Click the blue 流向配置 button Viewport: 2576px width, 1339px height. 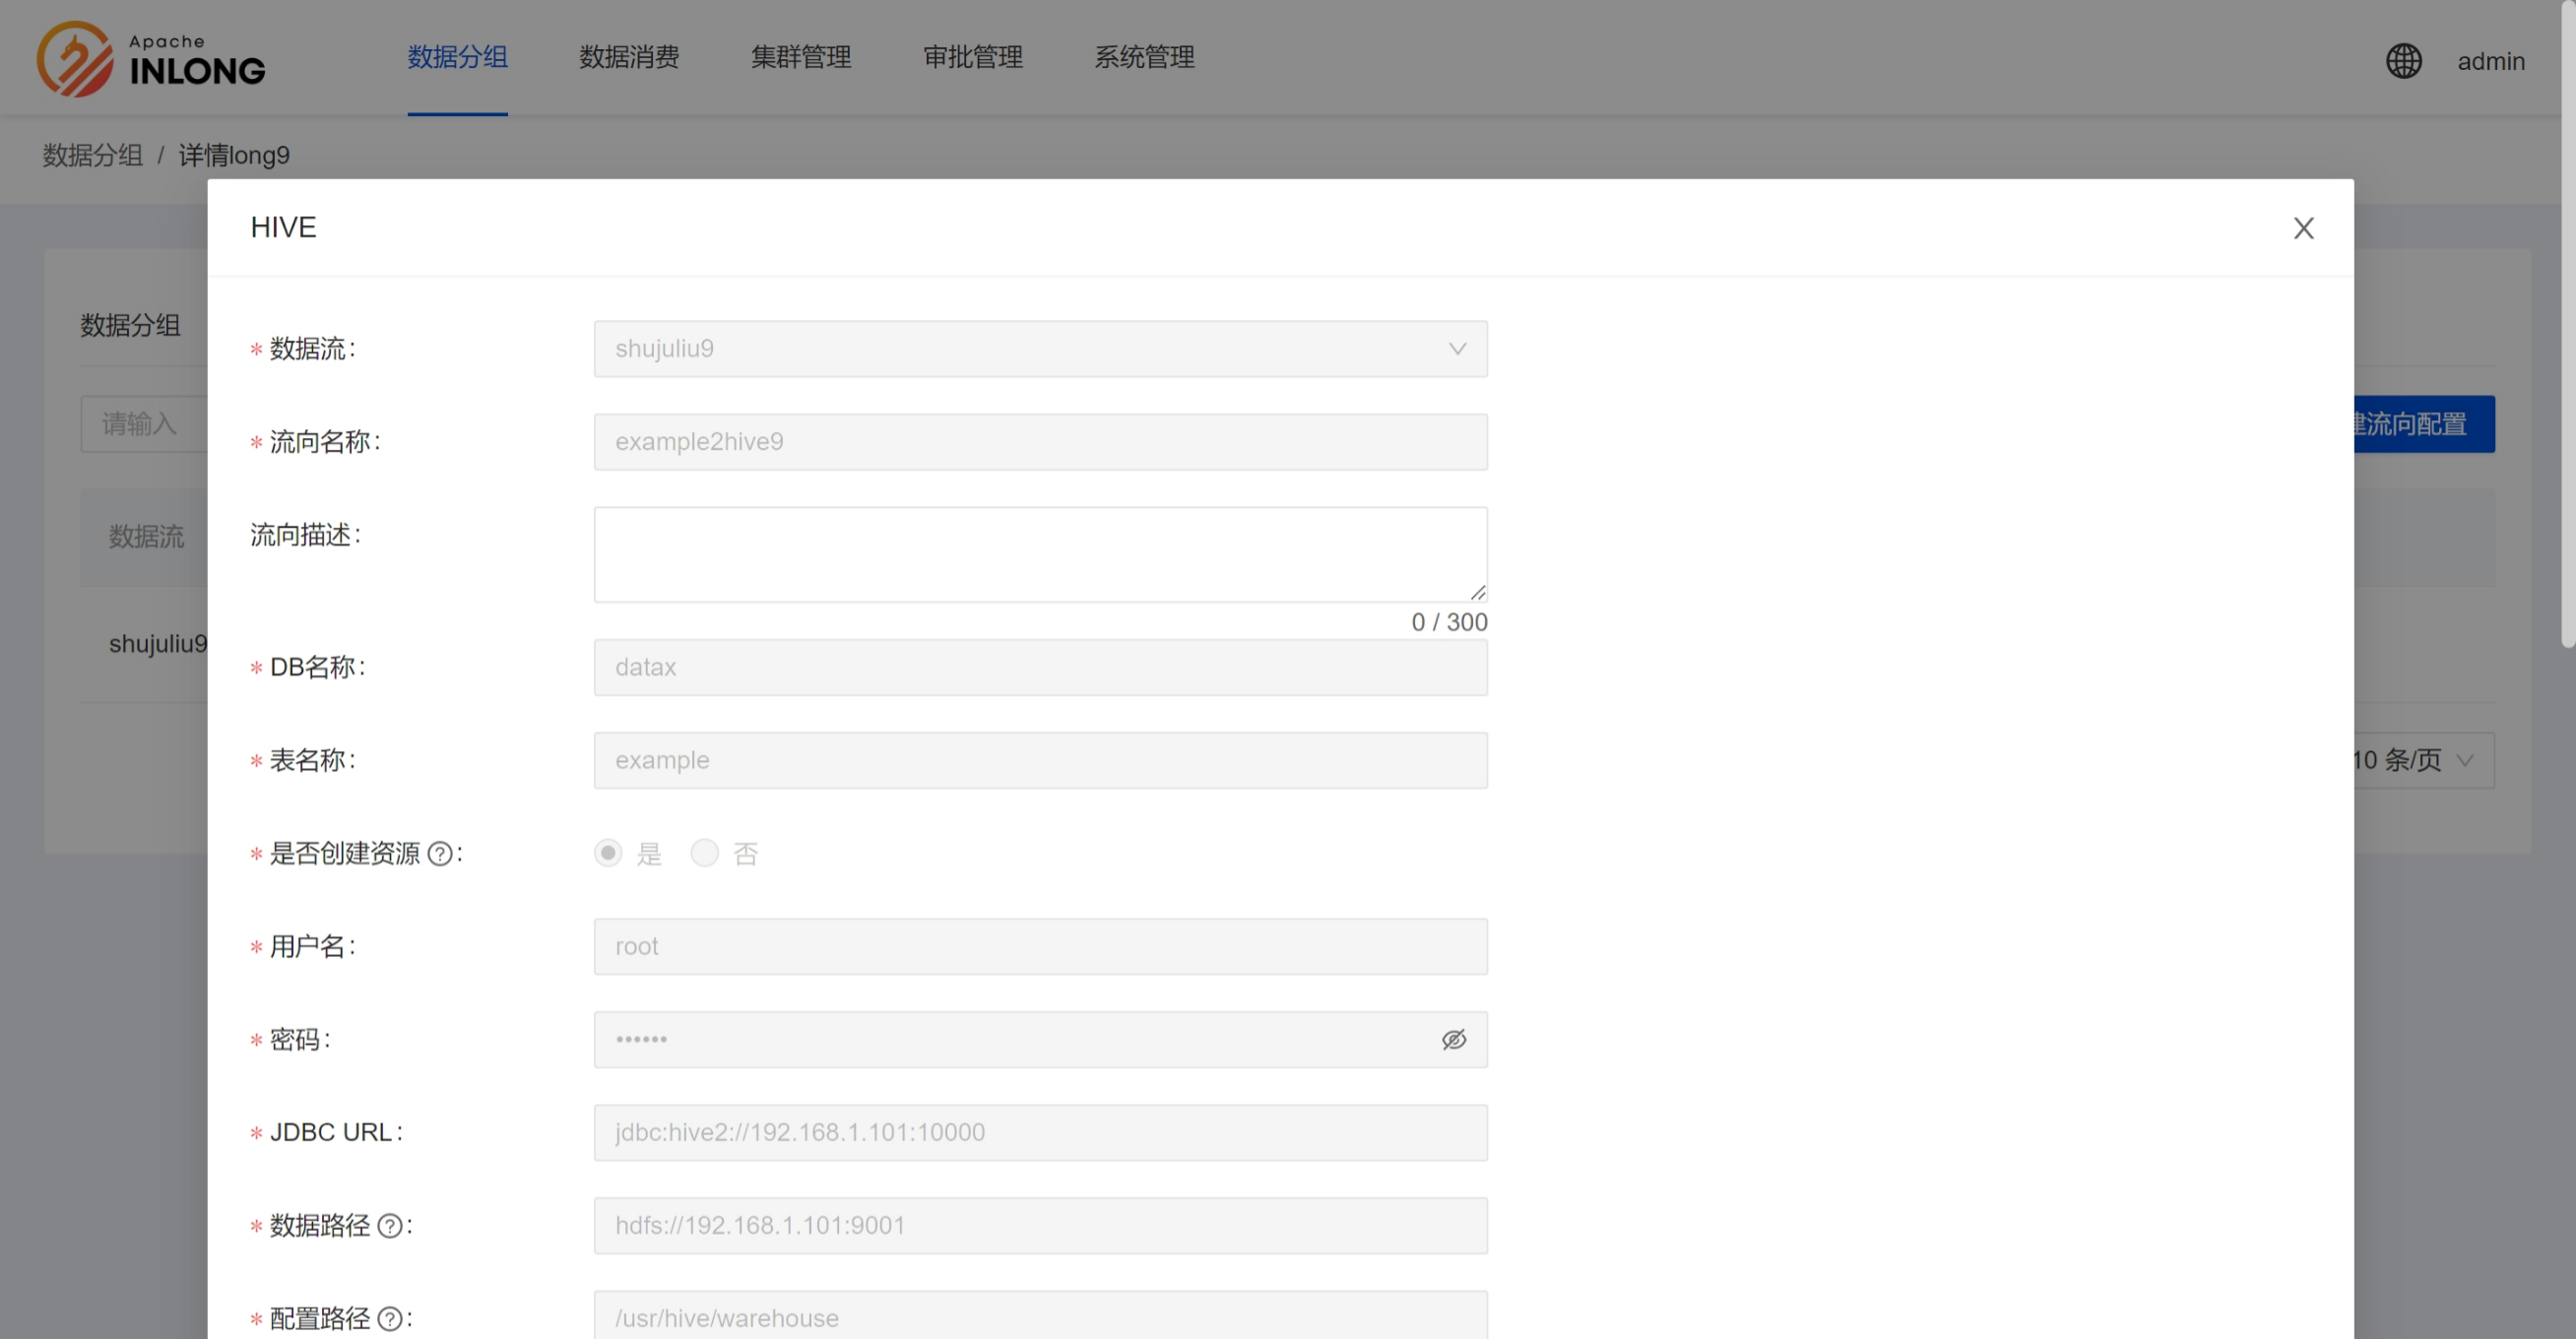point(2423,424)
